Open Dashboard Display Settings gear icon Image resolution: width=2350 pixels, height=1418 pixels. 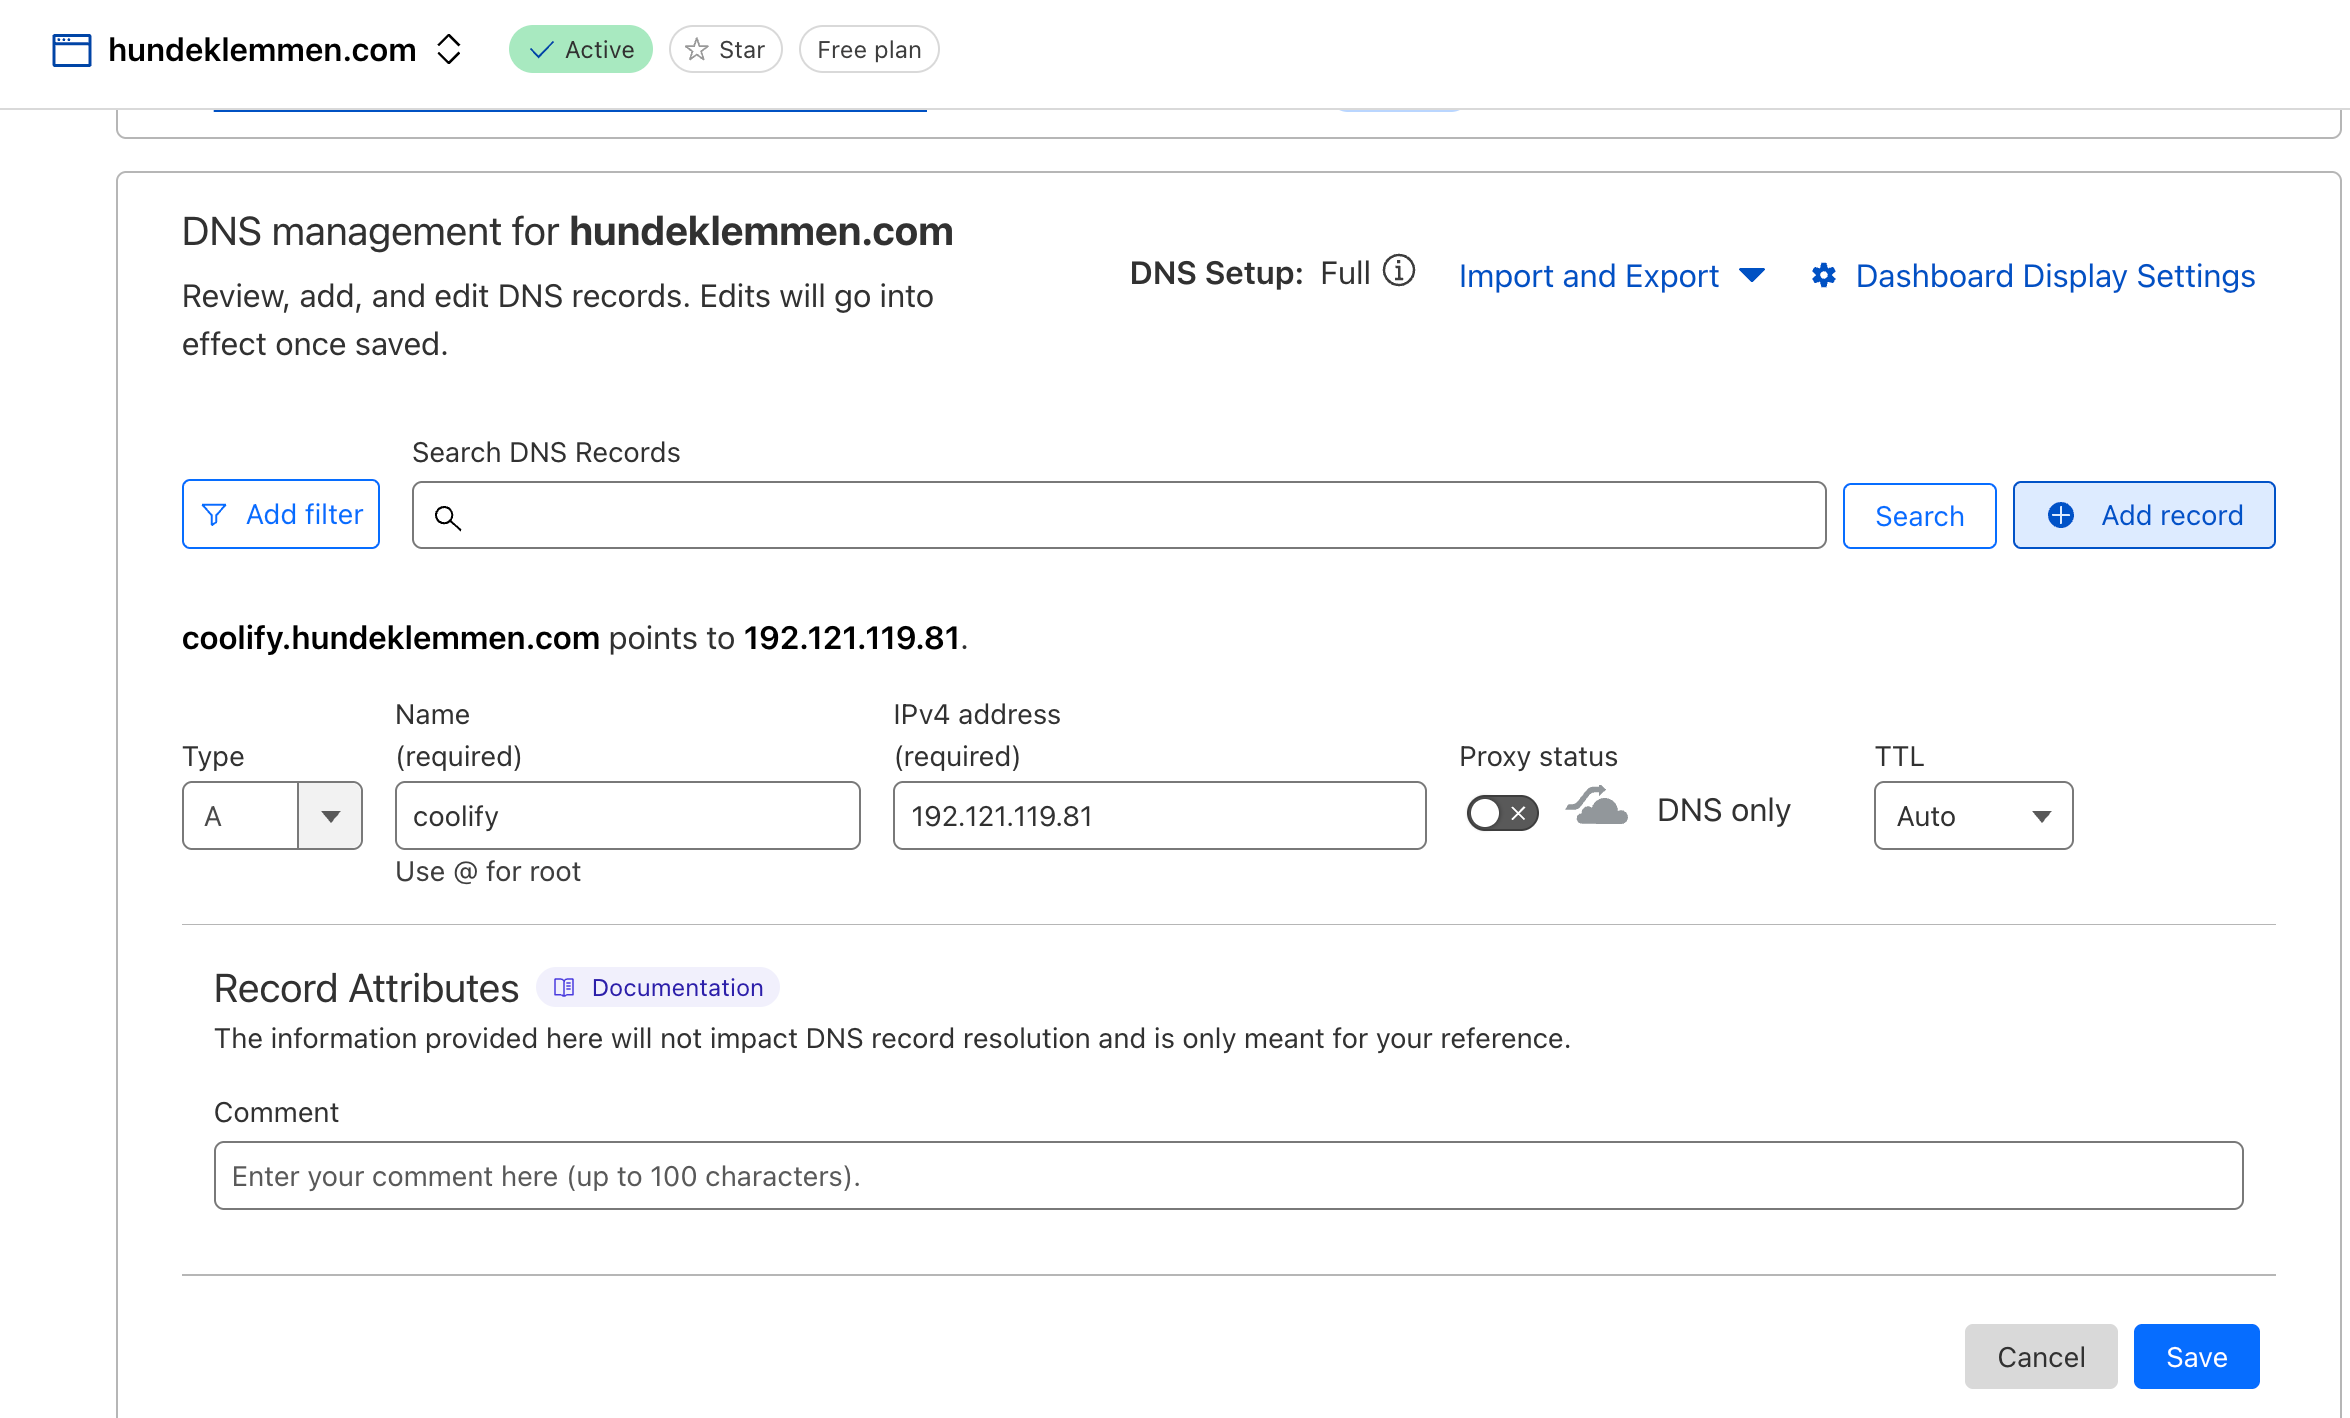pos(1824,276)
